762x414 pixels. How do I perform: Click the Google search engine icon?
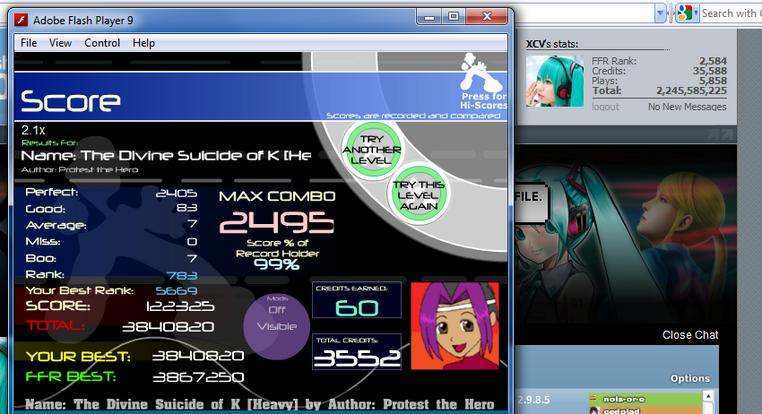684,13
